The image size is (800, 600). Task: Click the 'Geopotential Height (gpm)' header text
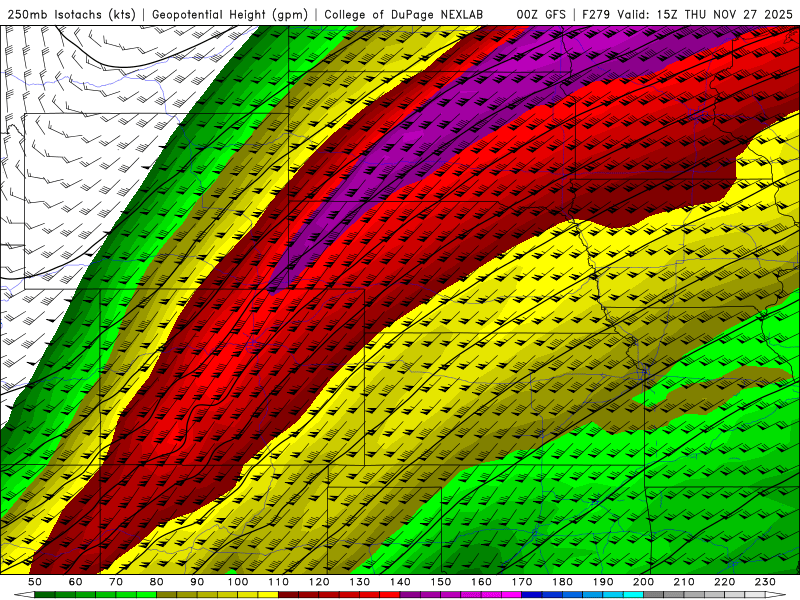230,14
